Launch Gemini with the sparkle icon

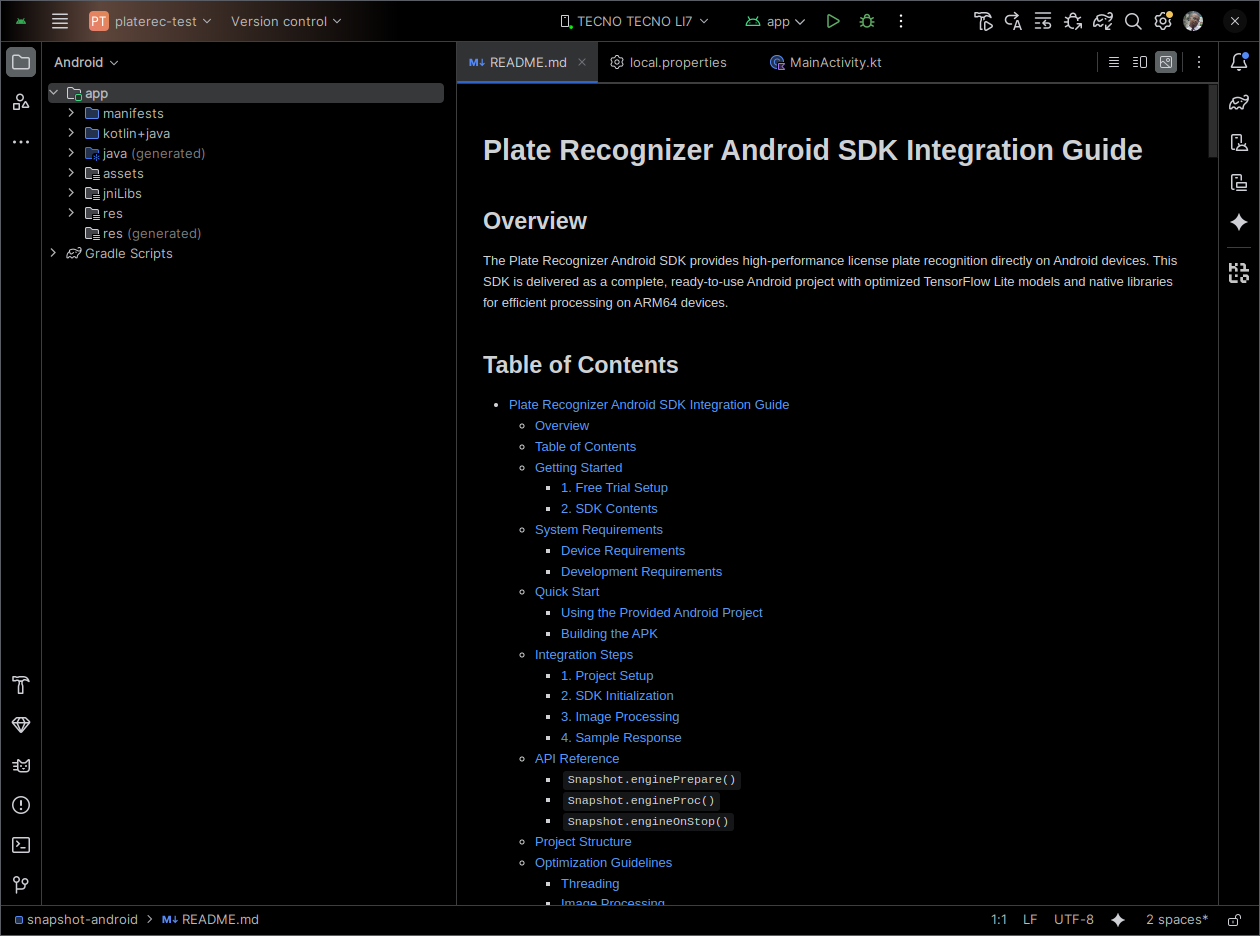click(1239, 222)
